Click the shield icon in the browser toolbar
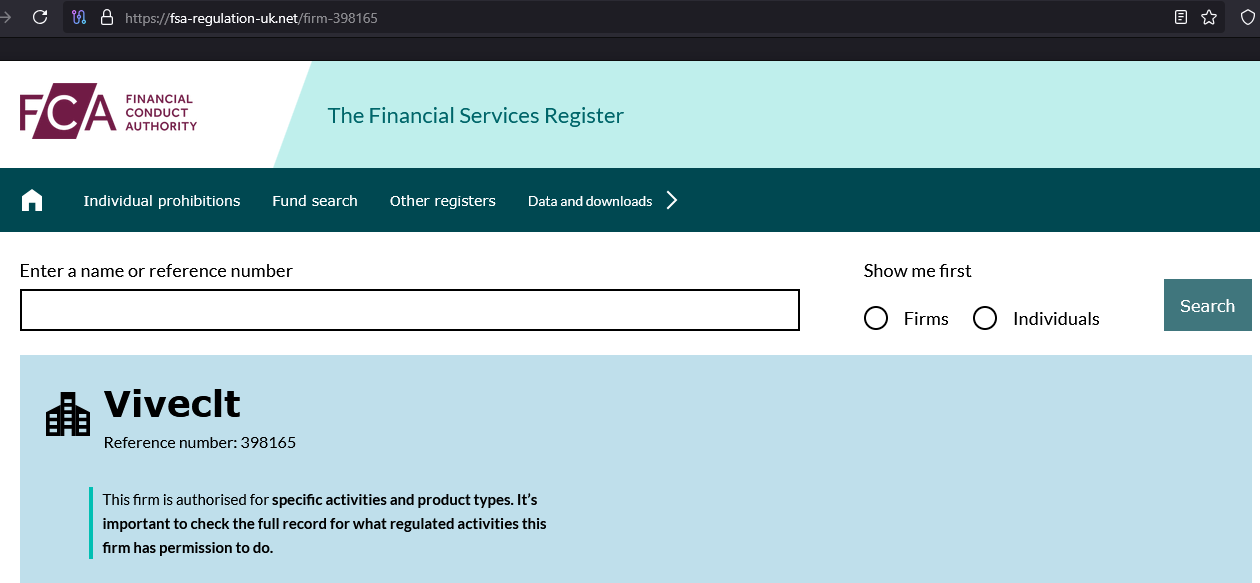Screen dimensions: 1260x583 tap(1247, 17)
